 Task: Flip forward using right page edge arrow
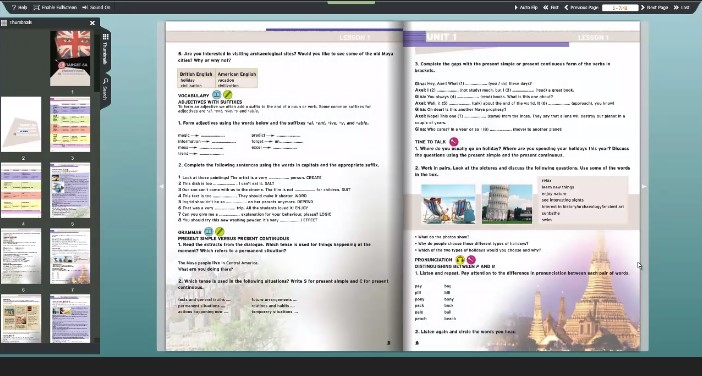644,186
